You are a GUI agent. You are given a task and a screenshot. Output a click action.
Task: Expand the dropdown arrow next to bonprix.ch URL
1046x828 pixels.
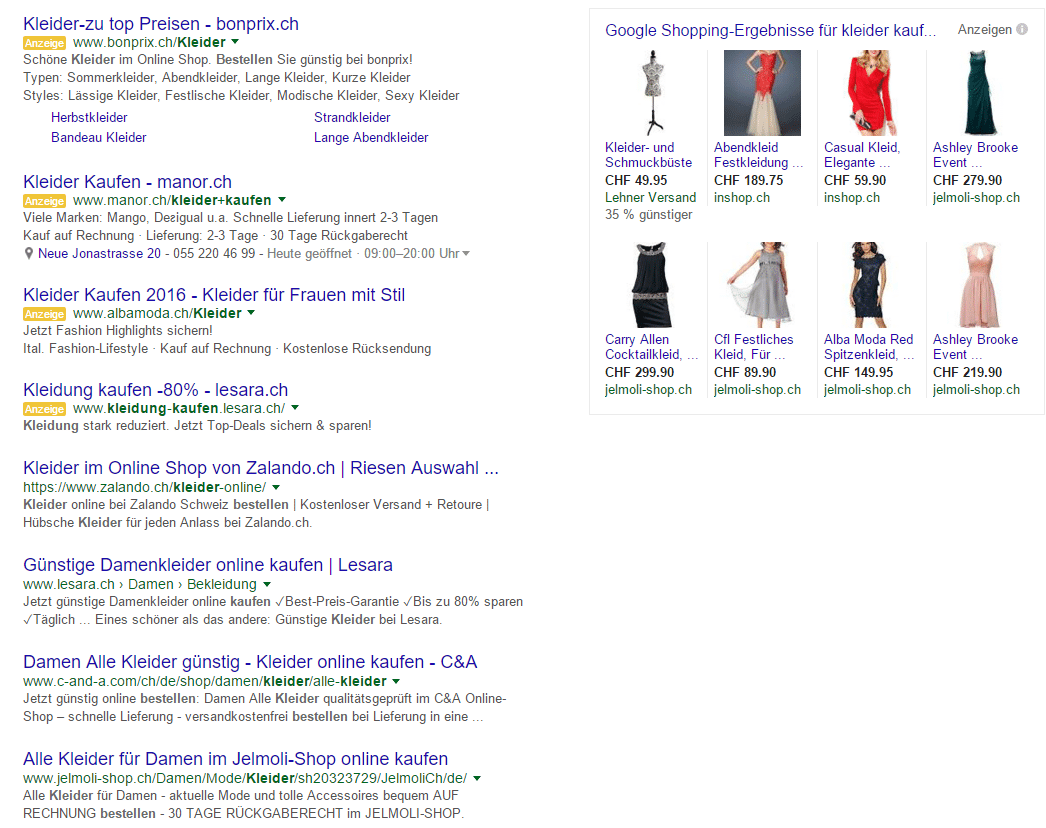tap(235, 43)
